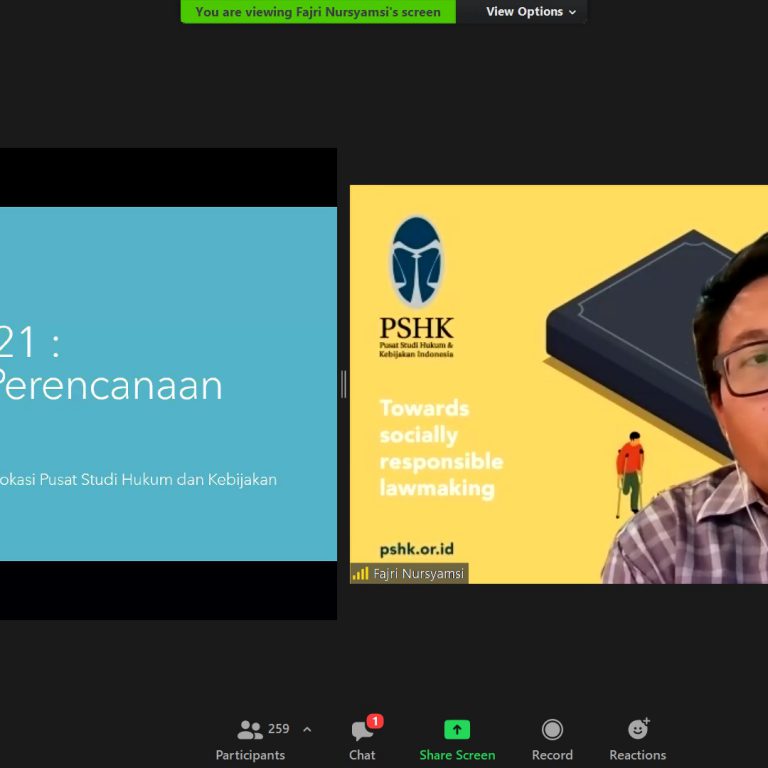Image resolution: width=768 pixels, height=768 pixels.
Task: Open the Reactions smiley icon
Action: coord(637,730)
